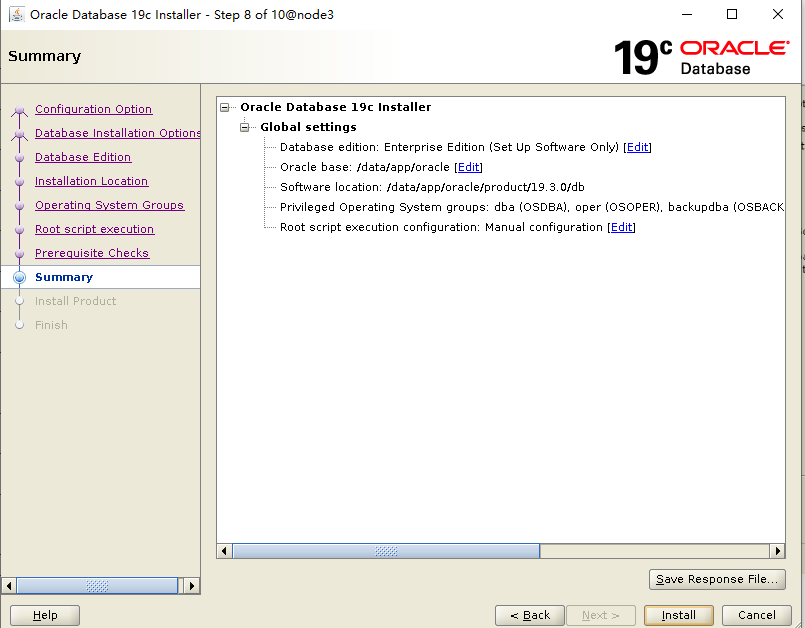The image size is (805, 628).
Task: Click the Save Response File button
Action: [x=717, y=579]
